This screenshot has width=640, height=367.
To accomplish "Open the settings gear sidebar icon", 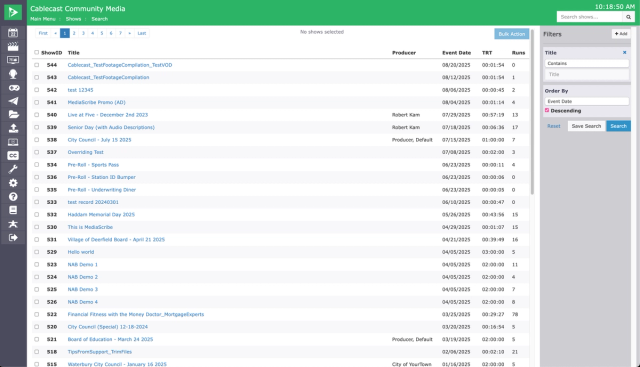I will pos(13,183).
